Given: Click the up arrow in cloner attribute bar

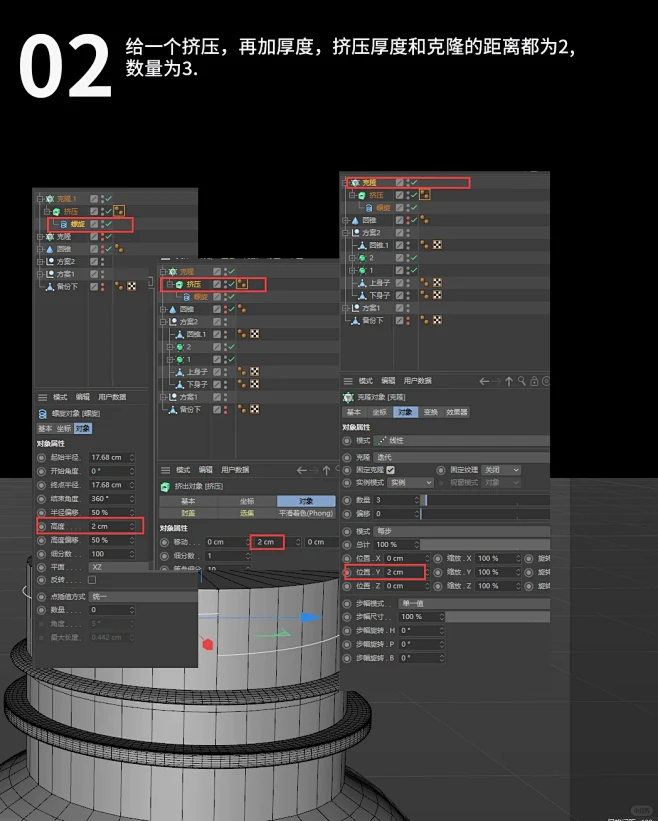Looking at the screenshot, I should (509, 381).
